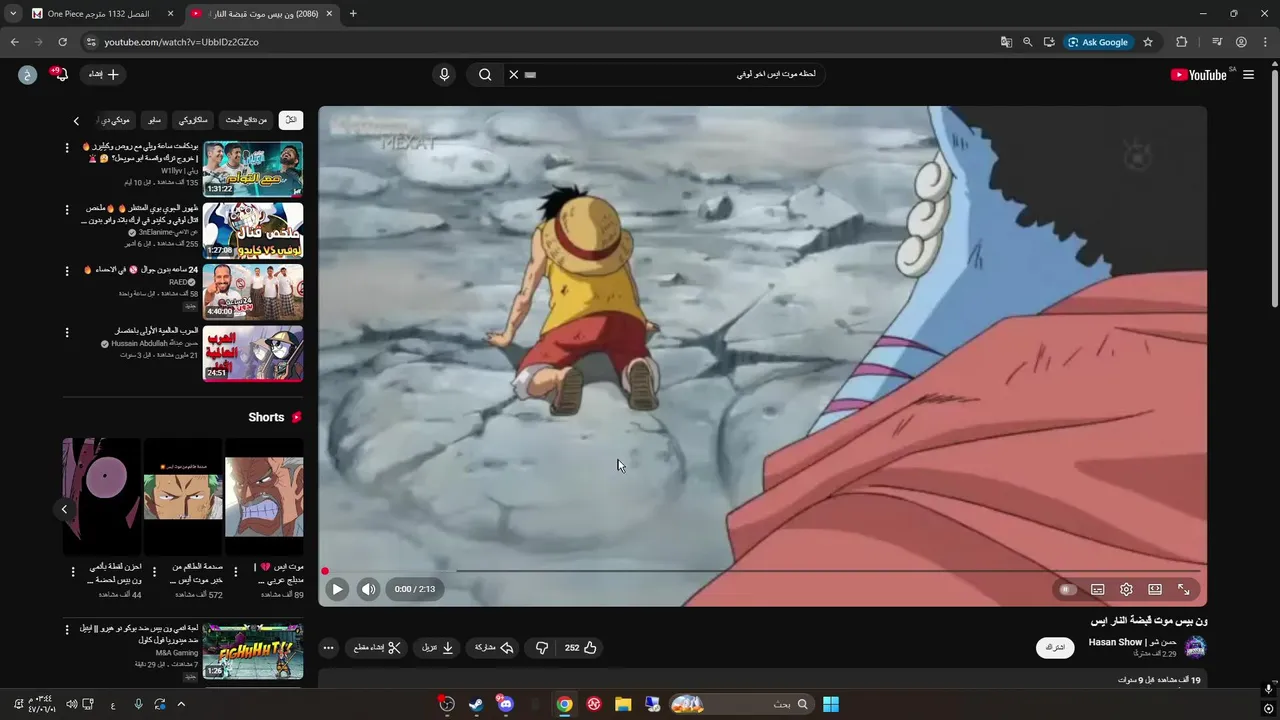The width and height of the screenshot is (1280, 720).
Task: Select the من نتائج البحث filter chip
Action: pos(246,120)
